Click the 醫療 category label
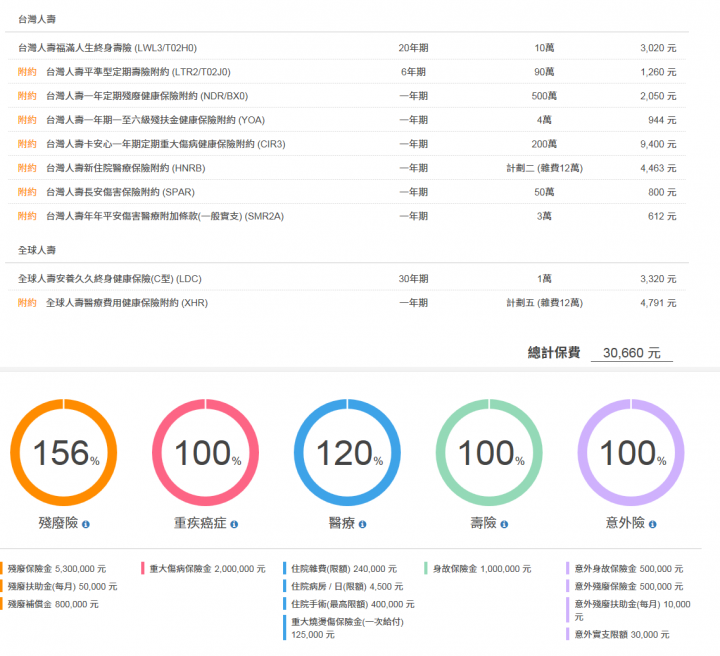The height and width of the screenshot is (656, 720). tap(342, 523)
